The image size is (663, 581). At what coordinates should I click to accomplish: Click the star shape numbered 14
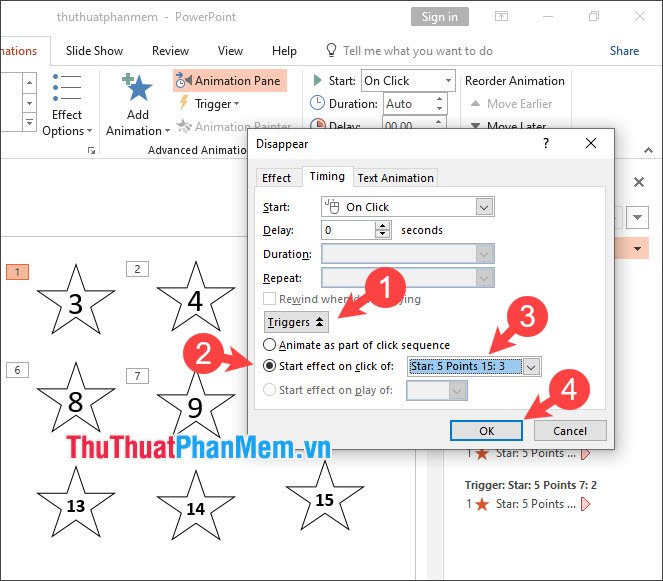click(x=195, y=506)
